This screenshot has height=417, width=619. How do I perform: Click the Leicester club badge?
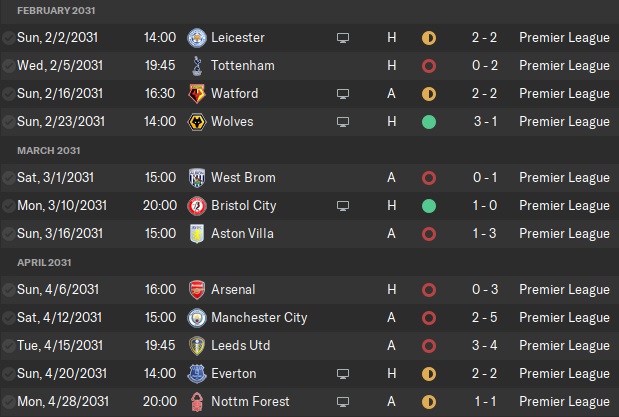coord(197,38)
